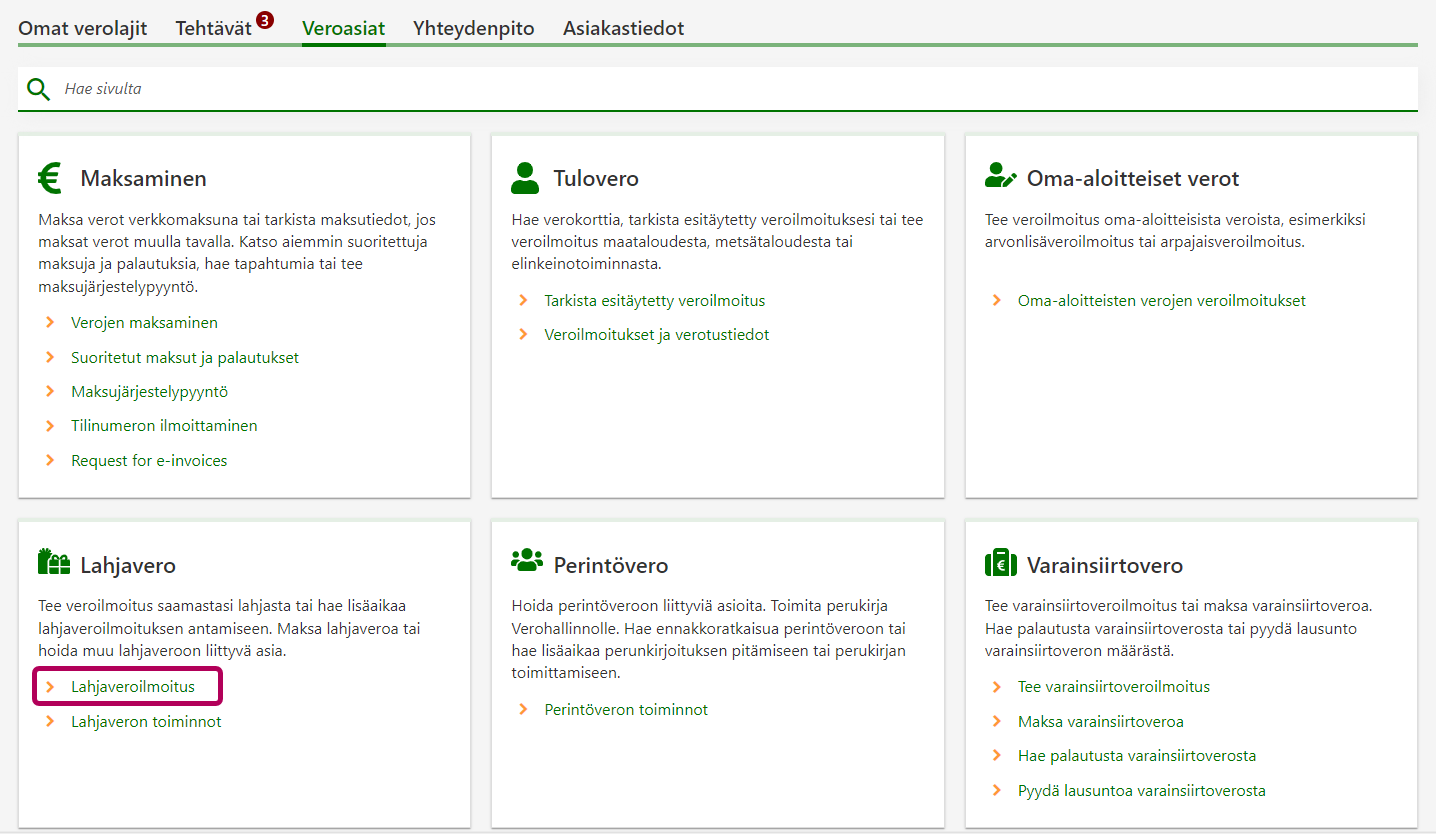Click the person-with-pencil icon beside Oma-aloitteiset verot
This screenshot has width=1436, height=834.
tap(999, 178)
